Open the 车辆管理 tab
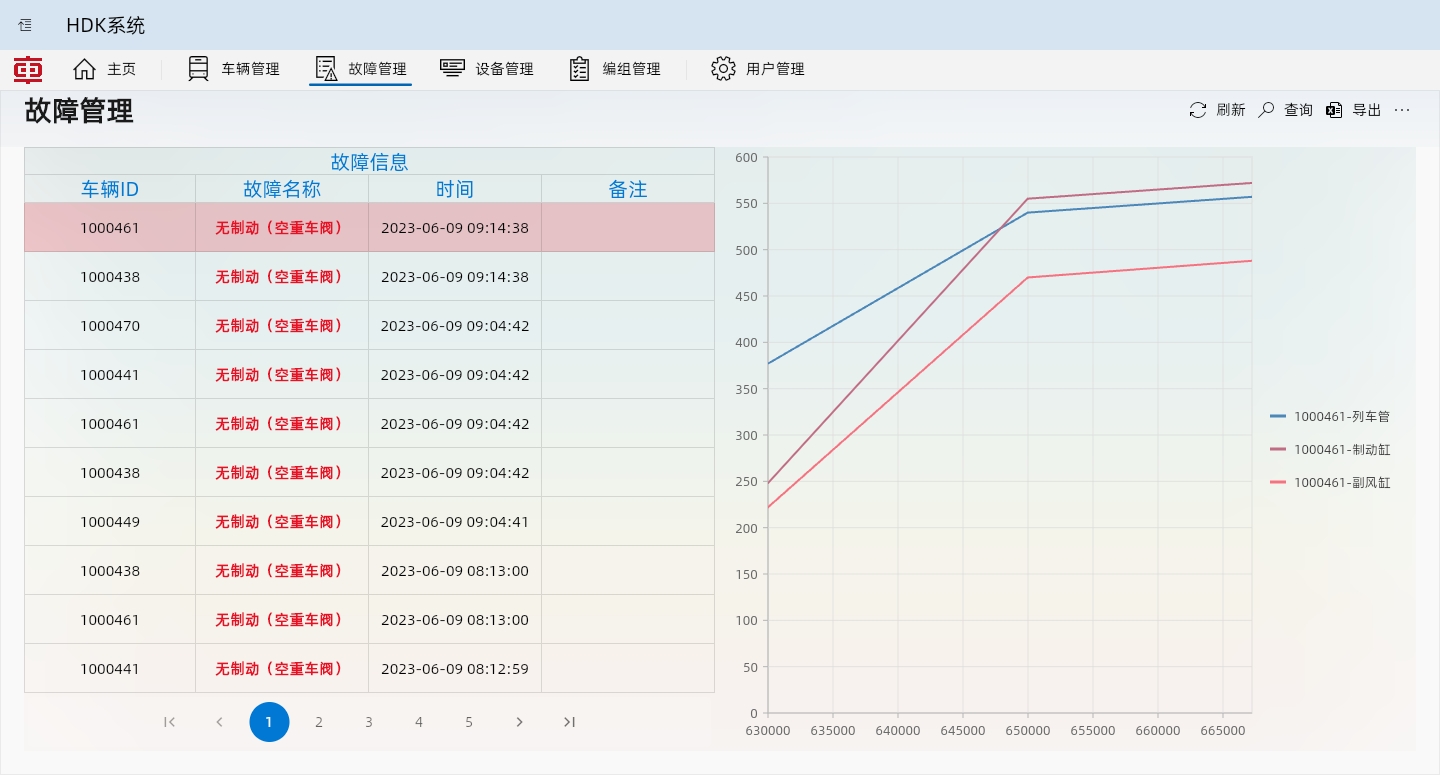Viewport: 1440px width, 775px height. pos(234,69)
